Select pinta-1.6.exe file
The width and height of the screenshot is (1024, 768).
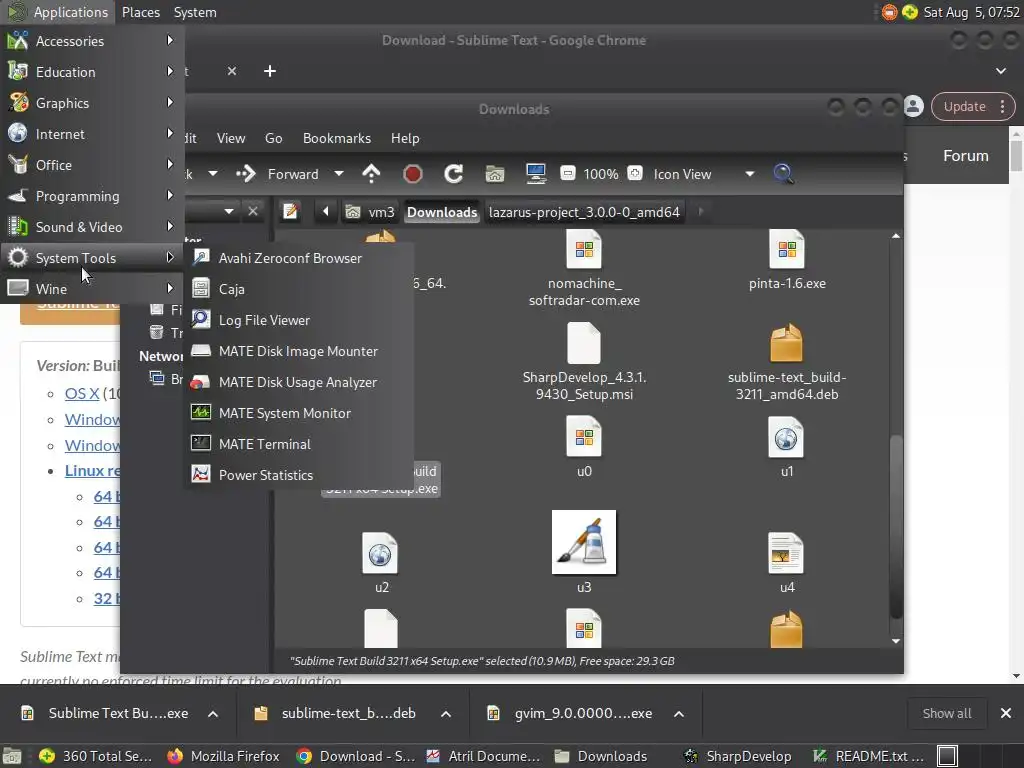click(787, 261)
